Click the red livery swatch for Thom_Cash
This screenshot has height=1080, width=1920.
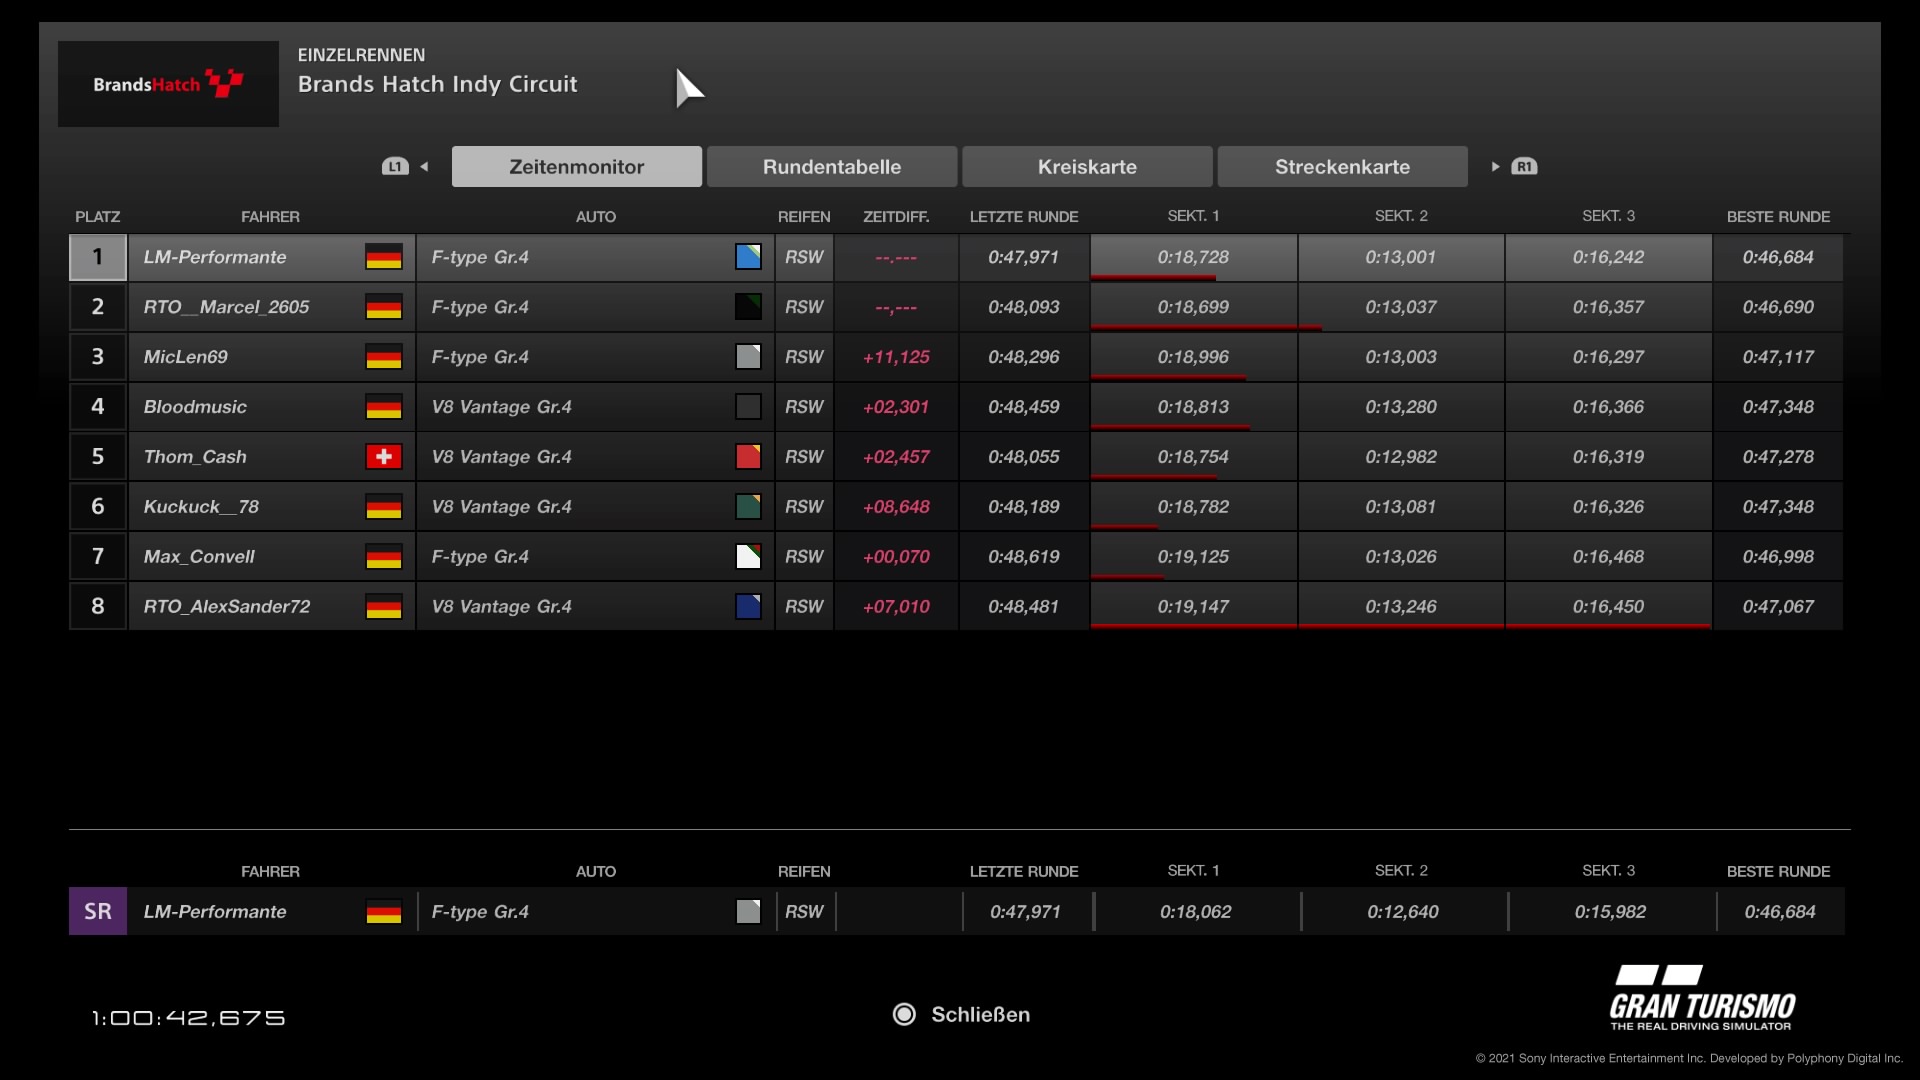click(x=748, y=457)
